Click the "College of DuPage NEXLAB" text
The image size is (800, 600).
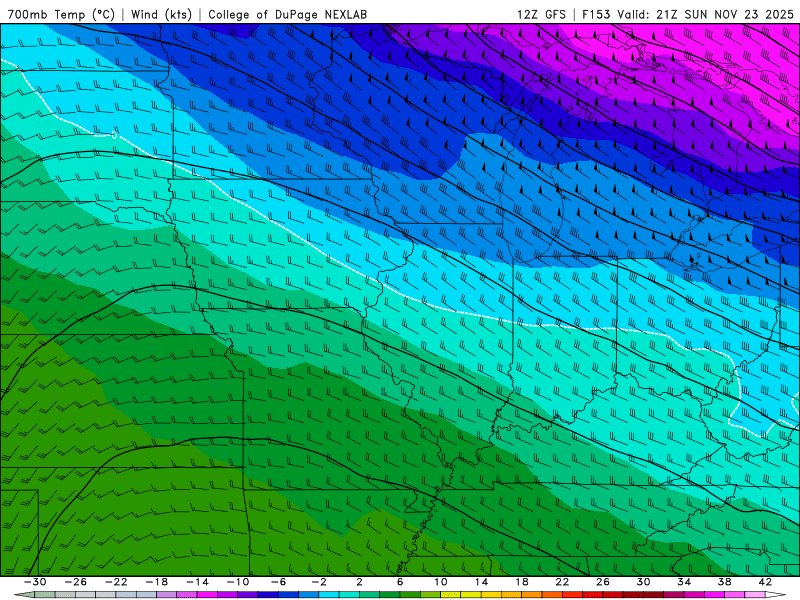287,14
